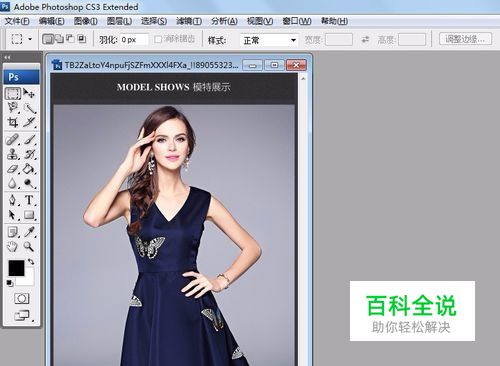Select the Slice tool
The width and height of the screenshot is (500, 366).
(29, 122)
